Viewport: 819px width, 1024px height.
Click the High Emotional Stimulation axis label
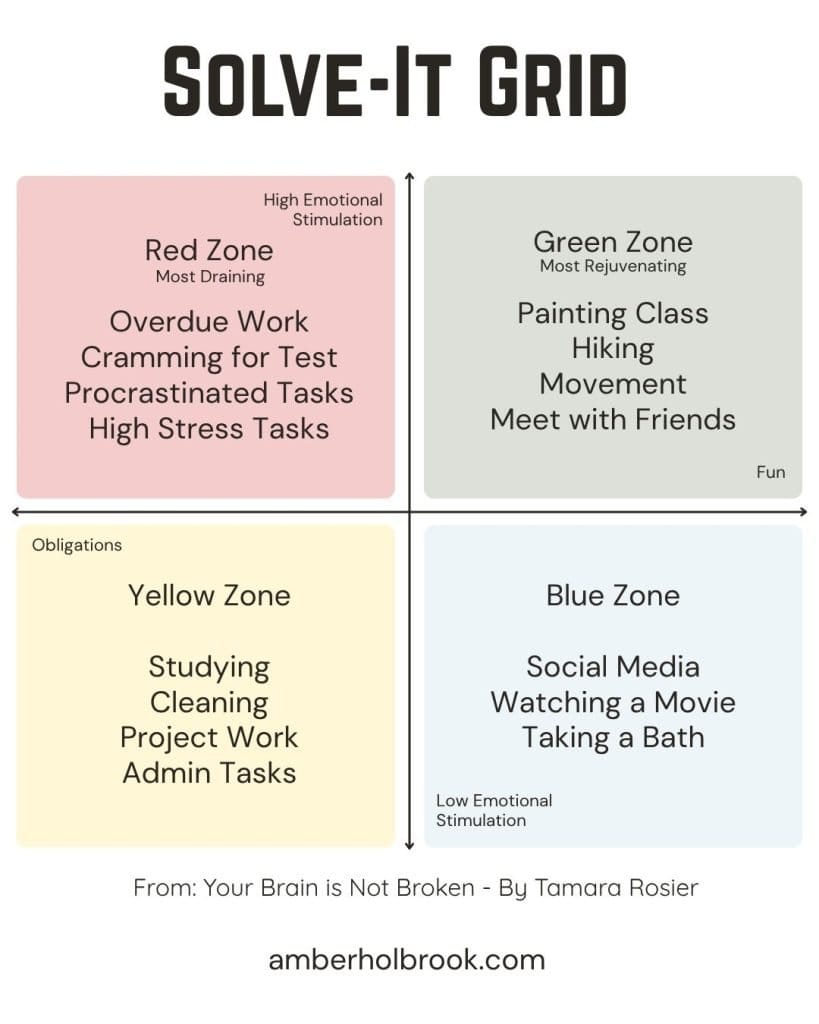[323, 210]
